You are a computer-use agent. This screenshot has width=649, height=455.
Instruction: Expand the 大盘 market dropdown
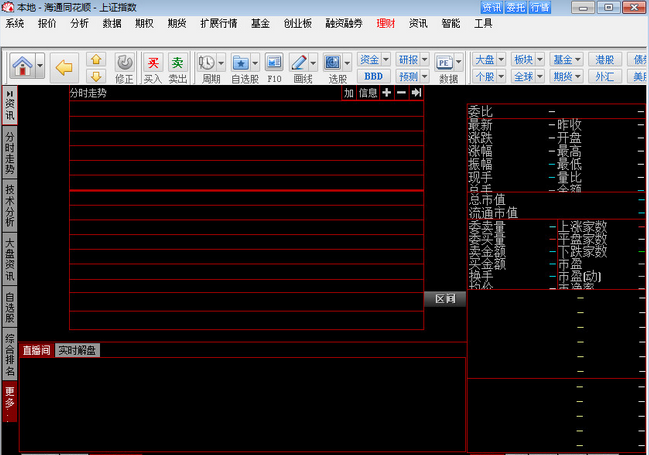point(488,60)
